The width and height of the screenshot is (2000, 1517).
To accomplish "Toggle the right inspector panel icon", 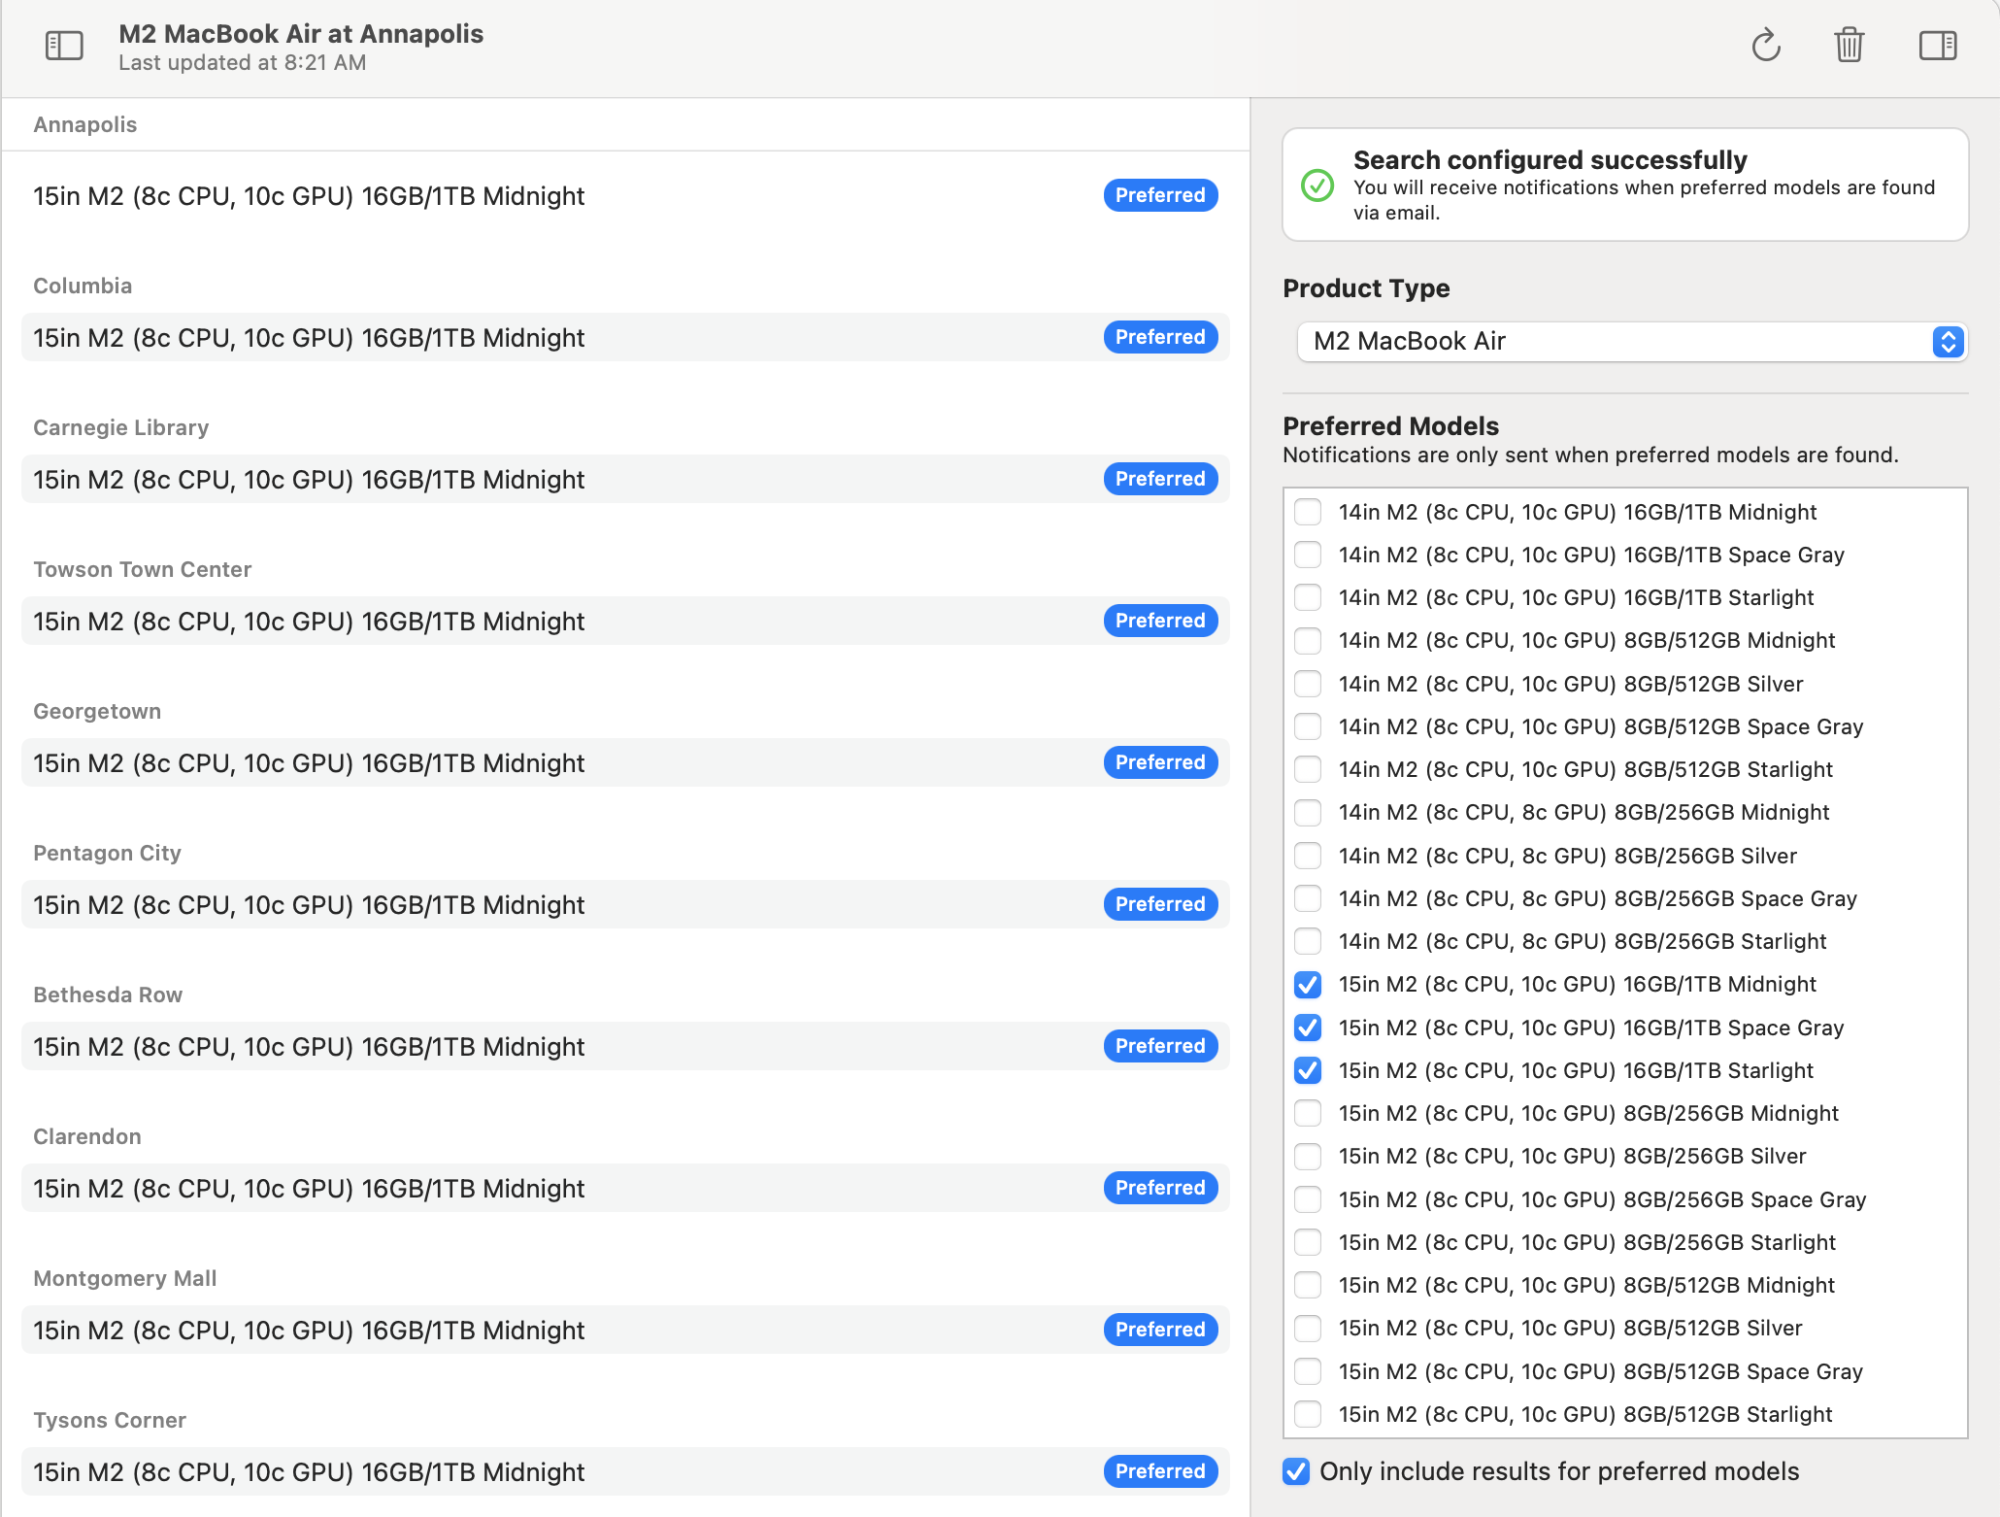I will pyautogui.click(x=1937, y=46).
